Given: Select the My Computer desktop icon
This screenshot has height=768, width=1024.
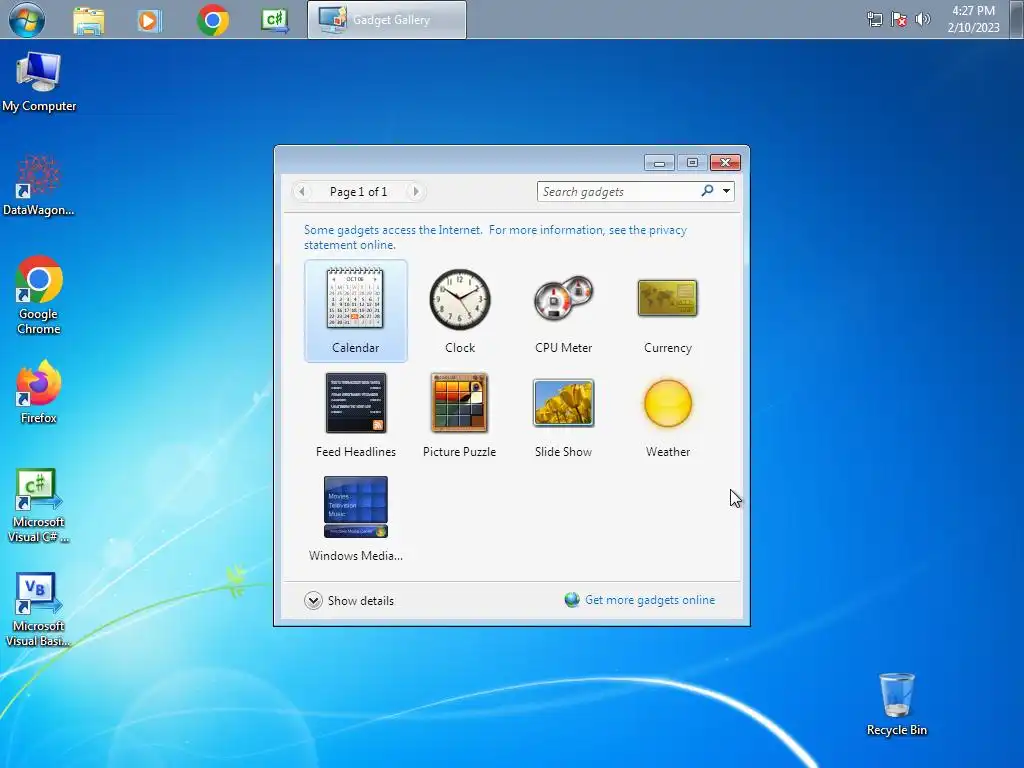Looking at the screenshot, I should point(39,82).
